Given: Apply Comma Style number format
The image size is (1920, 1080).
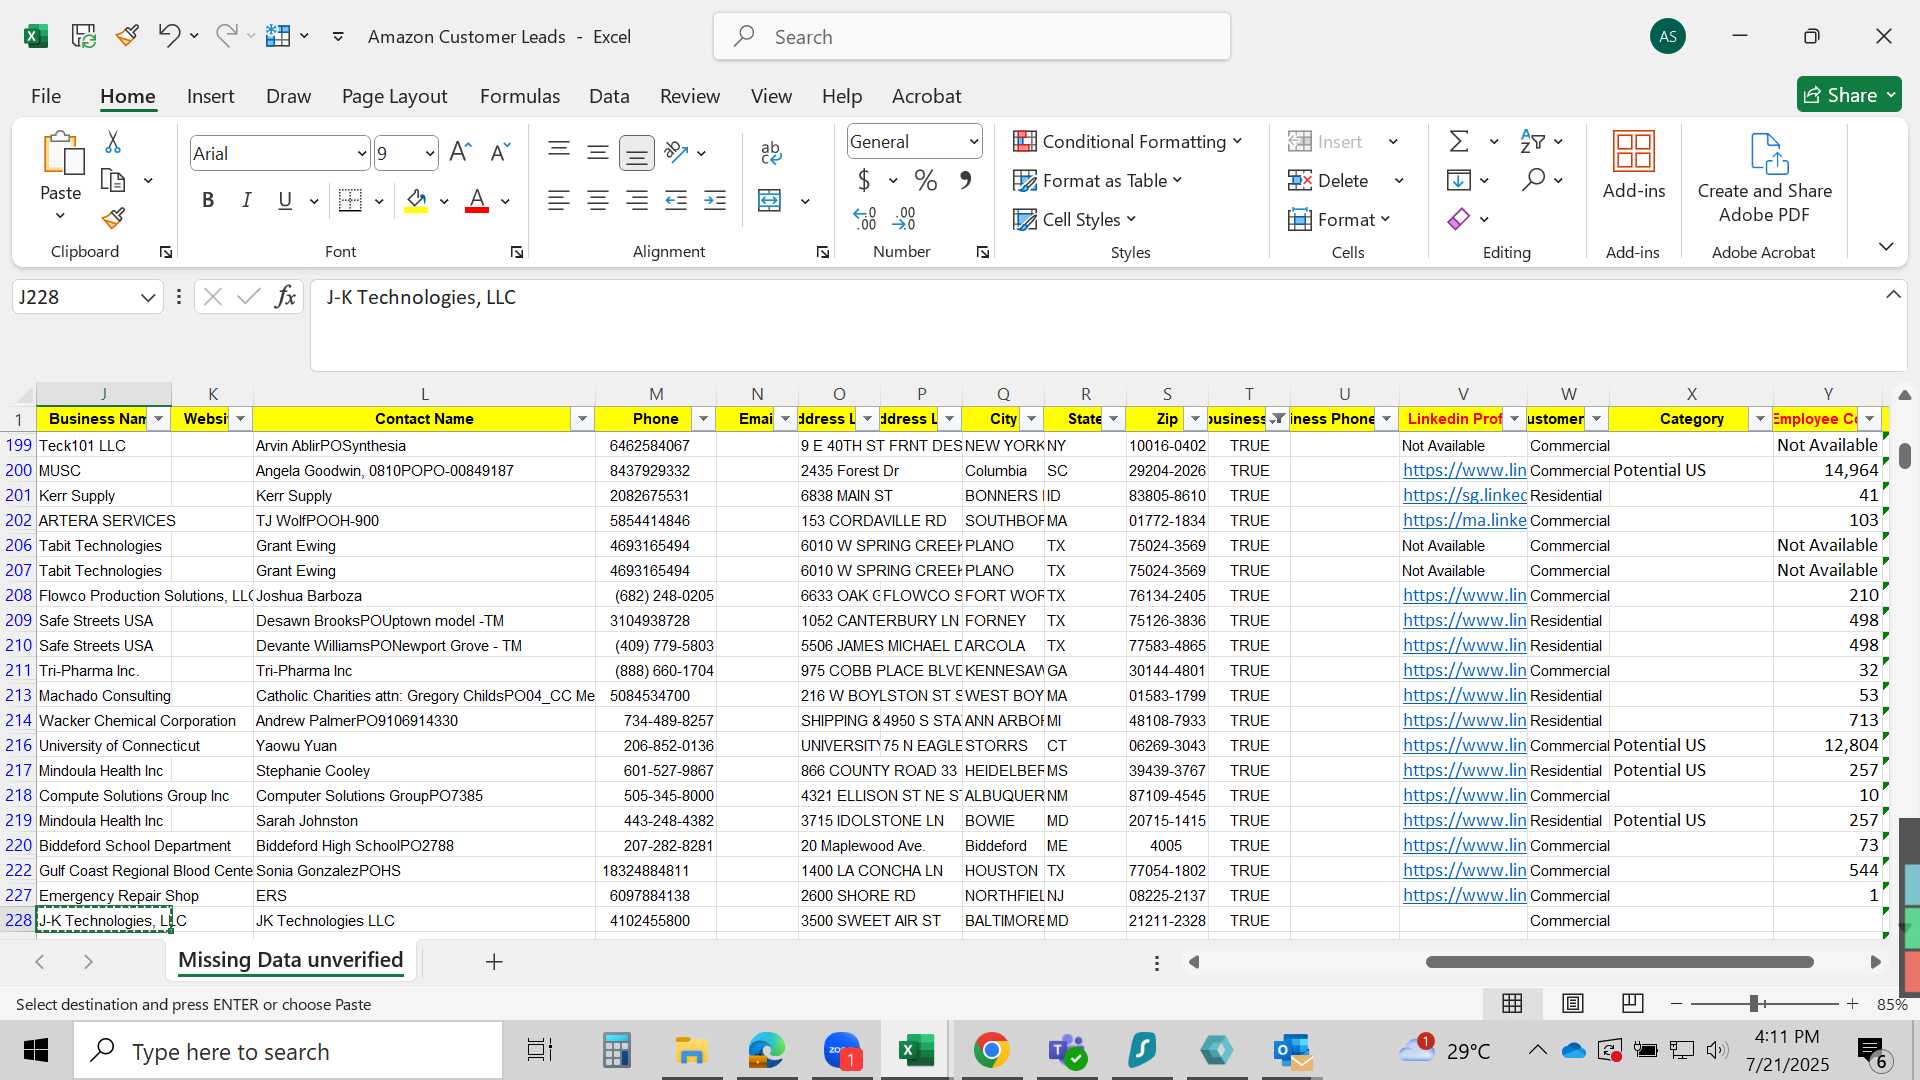Looking at the screenshot, I should [x=965, y=180].
